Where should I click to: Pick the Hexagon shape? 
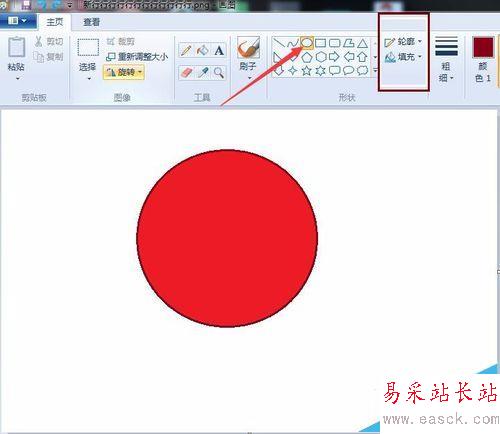click(321, 57)
